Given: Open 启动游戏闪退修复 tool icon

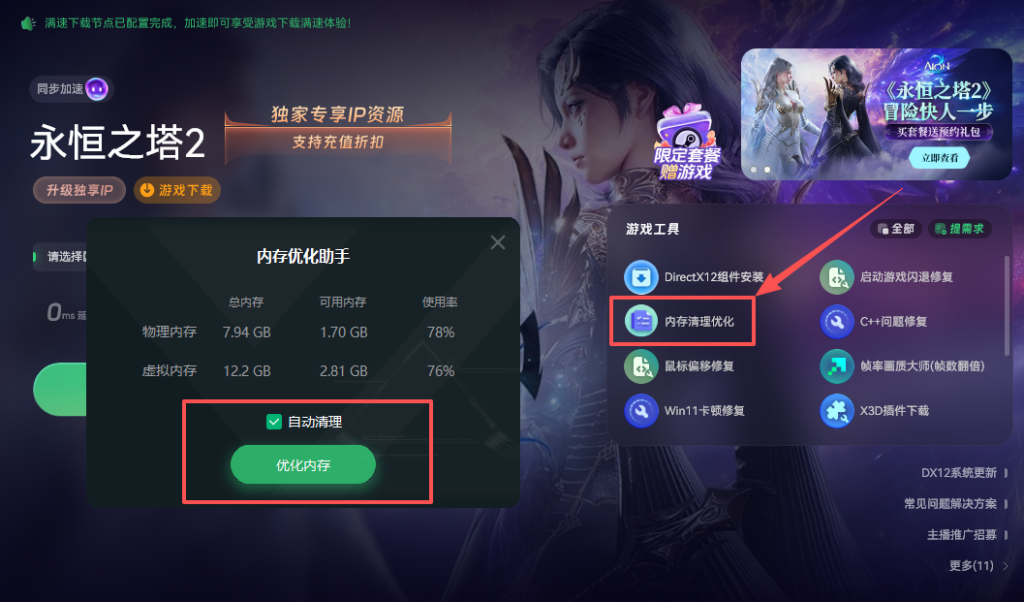Looking at the screenshot, I should point(837,277).
